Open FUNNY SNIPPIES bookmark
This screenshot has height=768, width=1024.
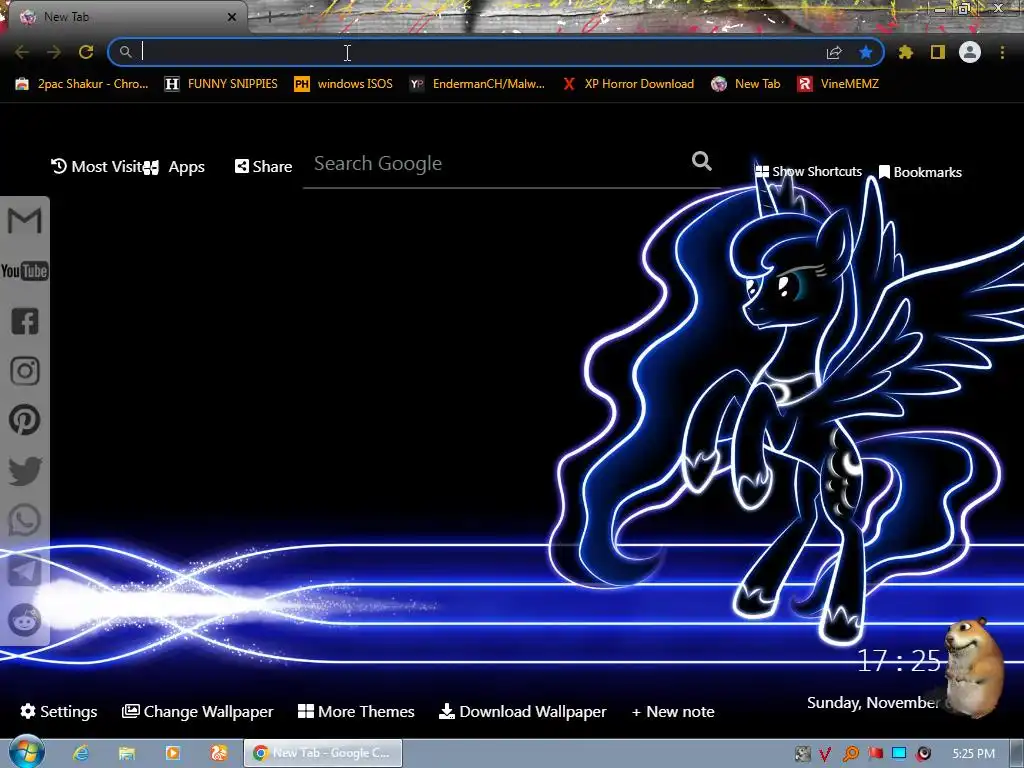[x=221, y=84]
